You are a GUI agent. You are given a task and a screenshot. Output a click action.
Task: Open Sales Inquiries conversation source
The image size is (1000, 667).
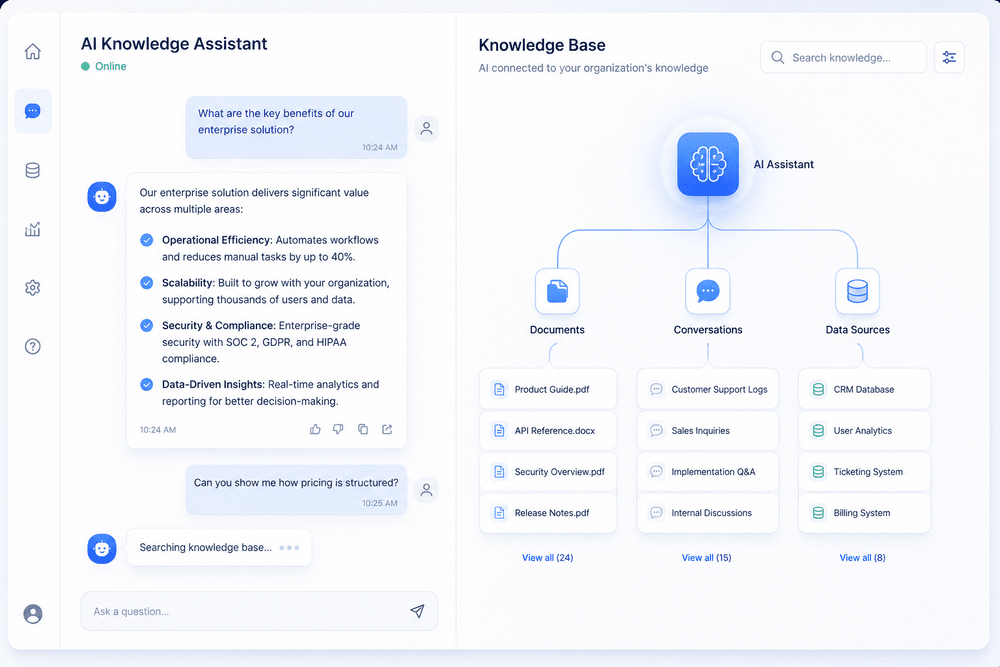pos(708,430)
